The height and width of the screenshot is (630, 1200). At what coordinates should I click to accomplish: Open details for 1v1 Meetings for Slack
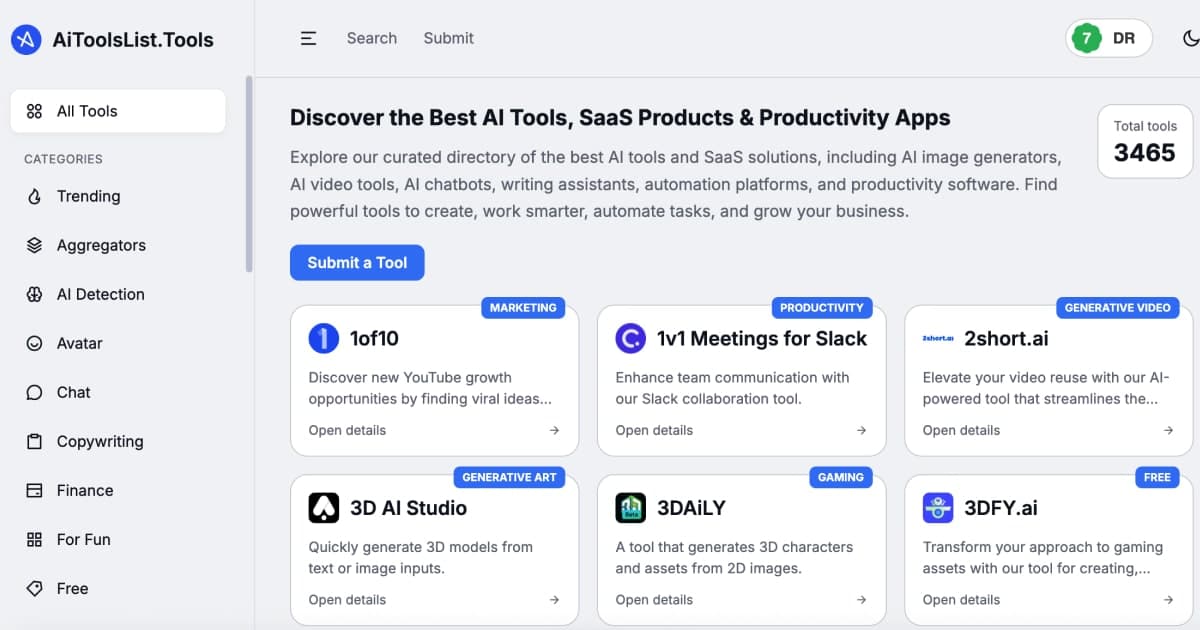[x=654, y=430]
